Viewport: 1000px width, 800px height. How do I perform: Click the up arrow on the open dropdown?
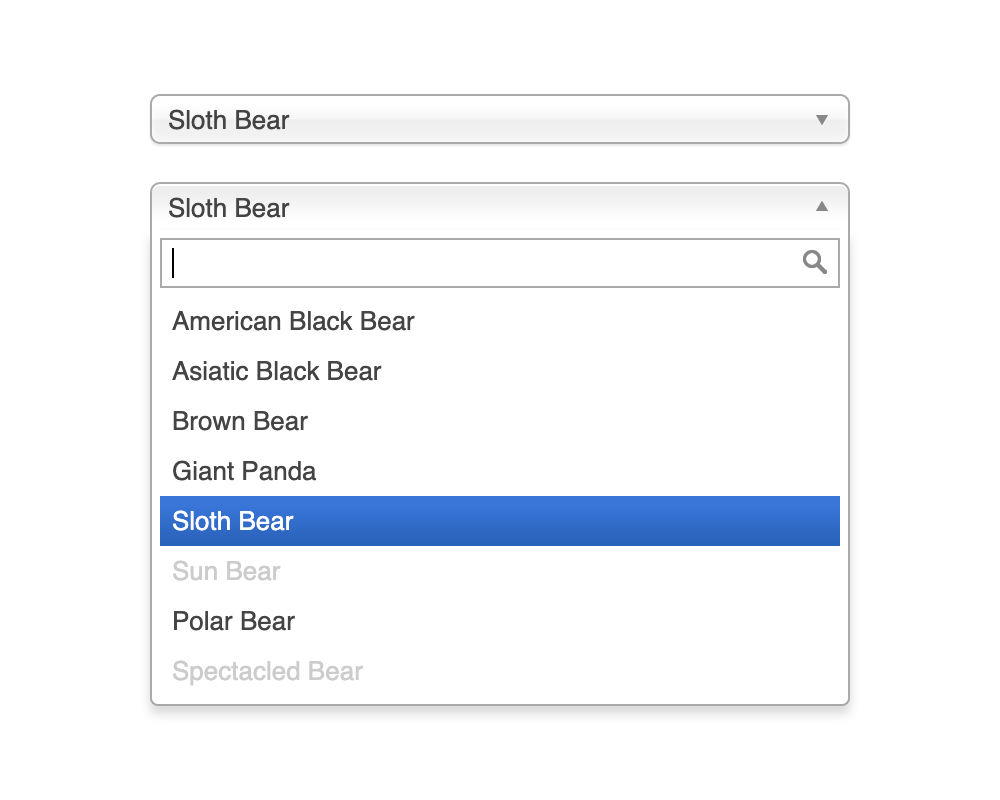[x=822, y=207]
